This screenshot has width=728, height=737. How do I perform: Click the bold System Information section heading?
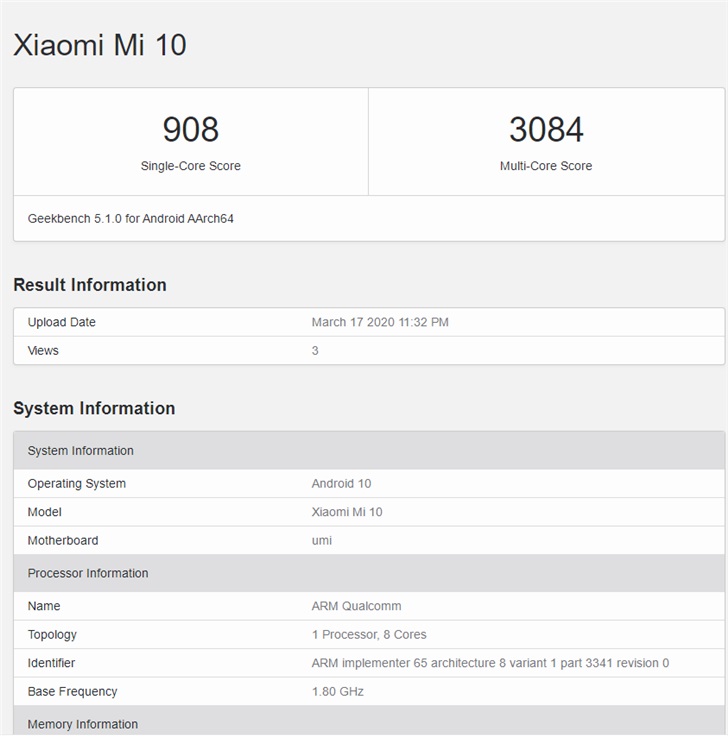point(94,408)
